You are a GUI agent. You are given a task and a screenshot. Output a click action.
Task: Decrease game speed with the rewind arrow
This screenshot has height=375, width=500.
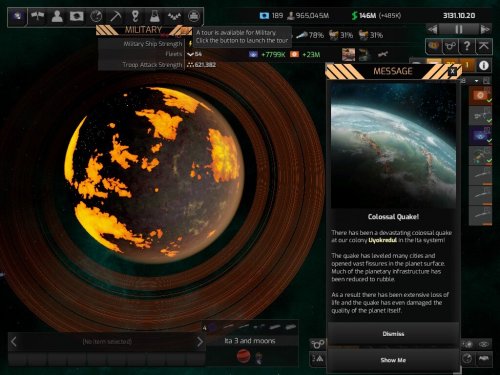433,30
